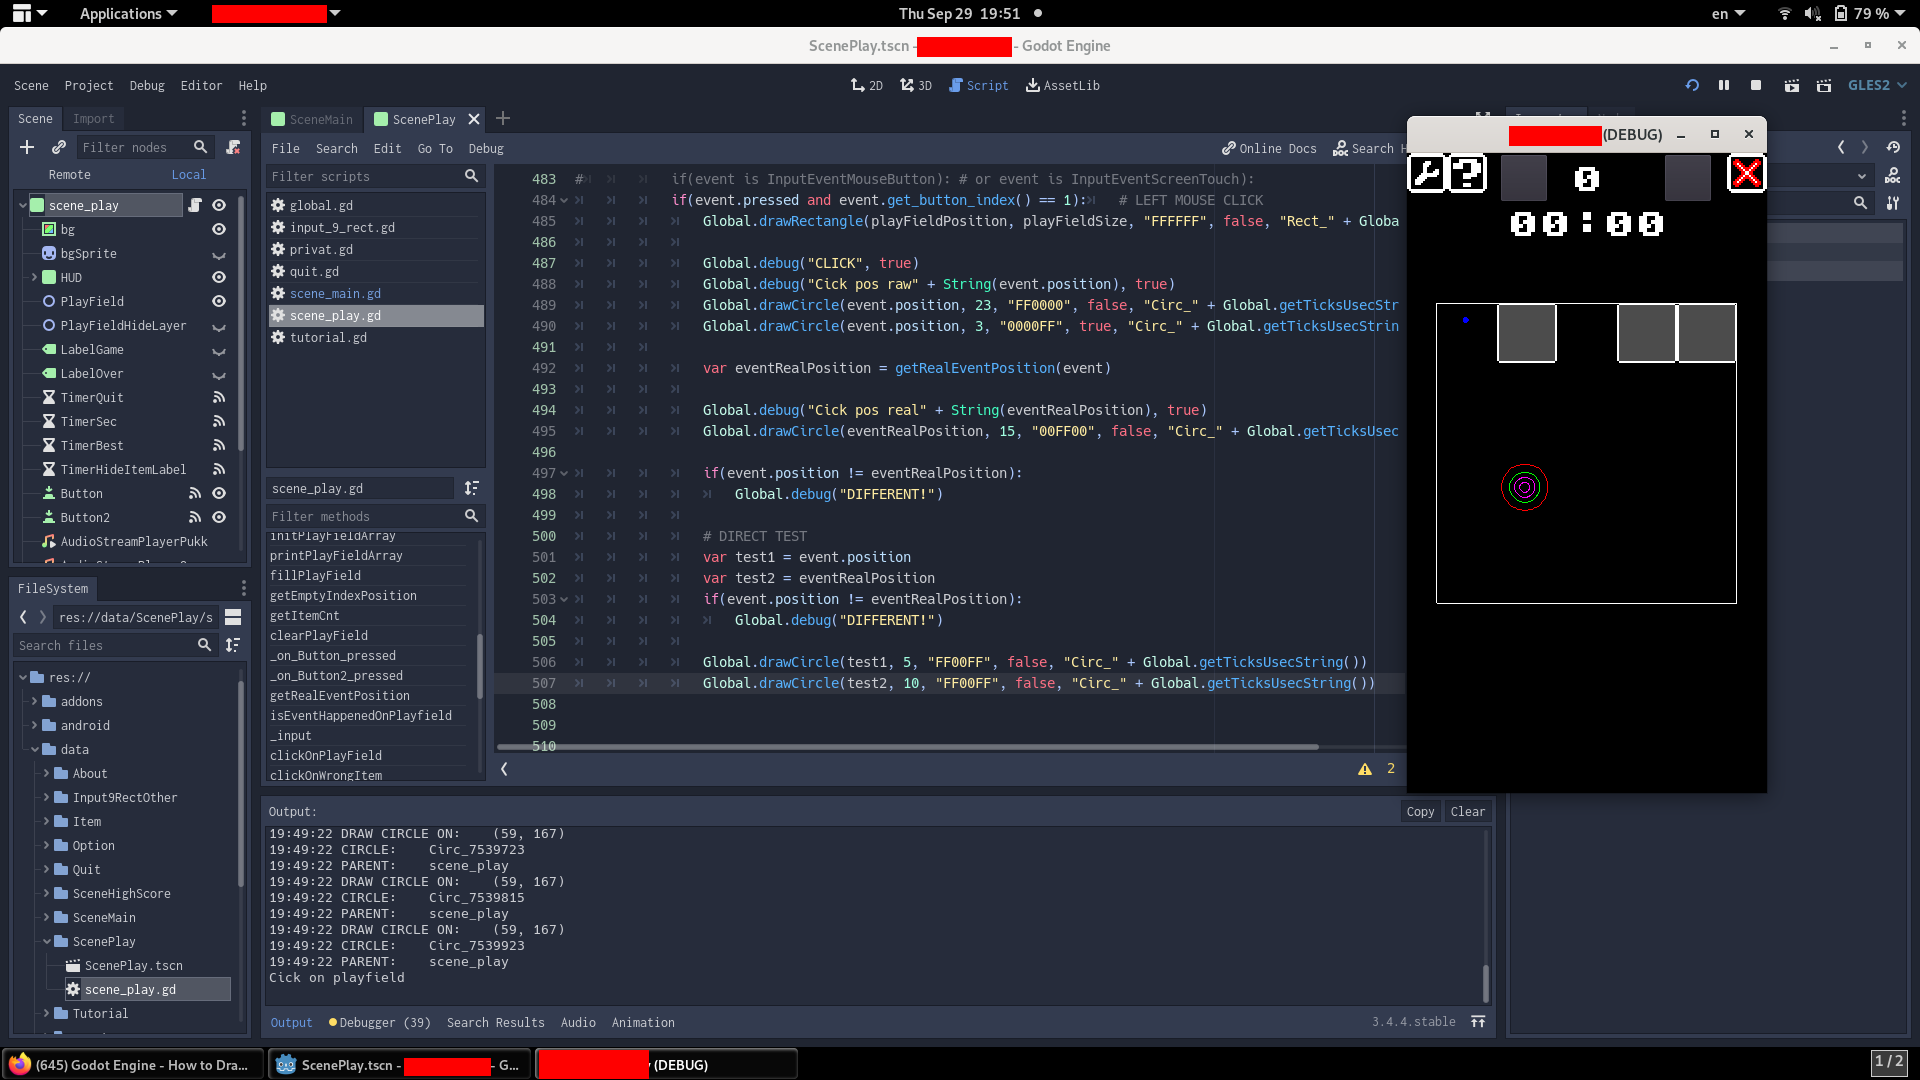Toggle visibility of the HUD node
Viewport: 1920px width, 1080px height.
(219, 277)
